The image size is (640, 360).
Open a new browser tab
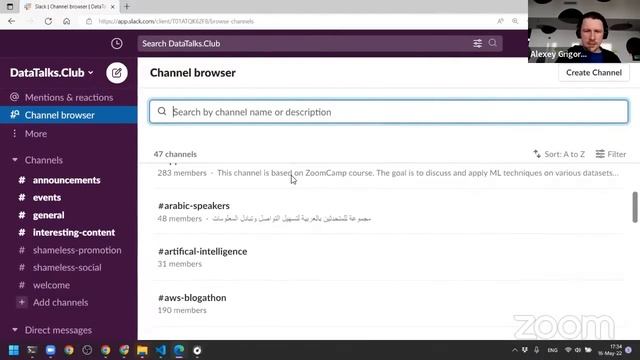pos(127,7)
